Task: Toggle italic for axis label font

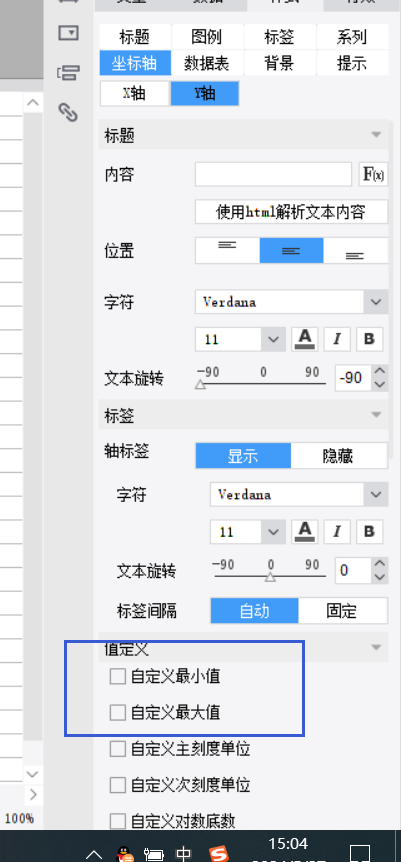Action: pyautogui.click(x=337, y=532)
